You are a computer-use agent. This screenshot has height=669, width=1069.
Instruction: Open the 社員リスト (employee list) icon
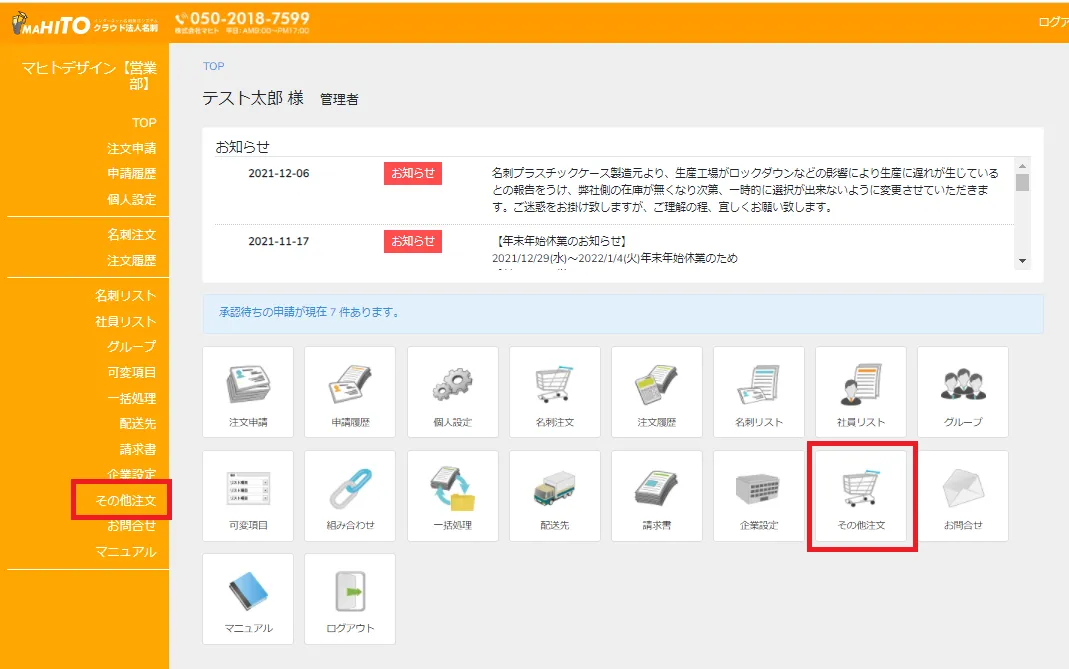click(860, 385)
